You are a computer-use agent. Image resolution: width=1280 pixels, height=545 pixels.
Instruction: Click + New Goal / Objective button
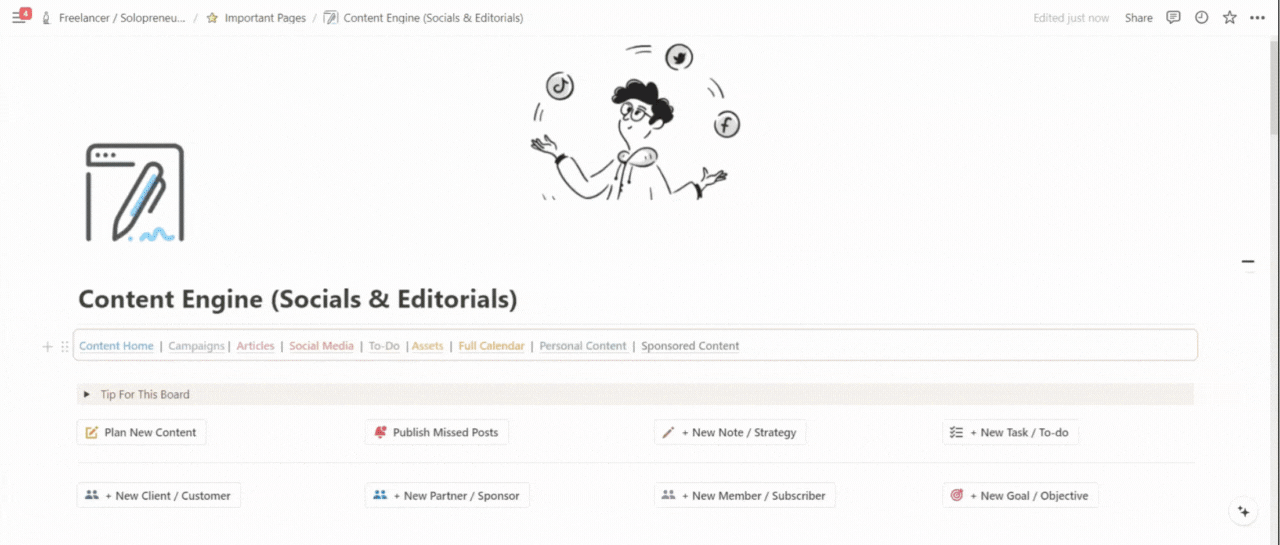[x=1020, y=495]
